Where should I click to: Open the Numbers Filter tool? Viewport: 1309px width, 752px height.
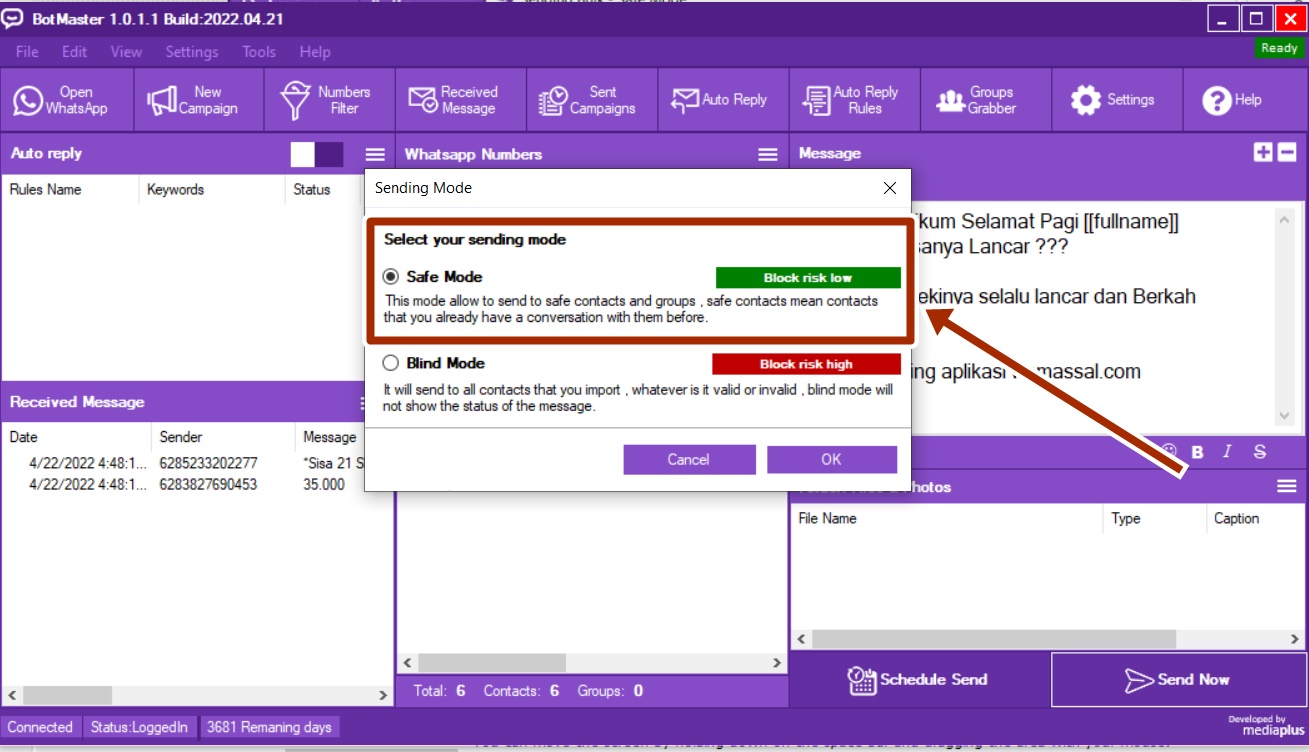(329, 100)
